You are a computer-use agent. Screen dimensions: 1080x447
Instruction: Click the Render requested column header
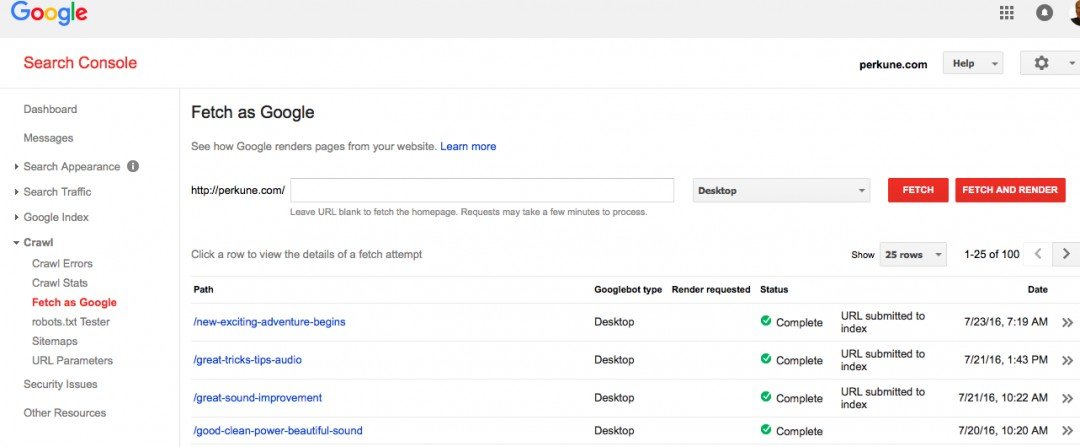click(x=711, y=289)
